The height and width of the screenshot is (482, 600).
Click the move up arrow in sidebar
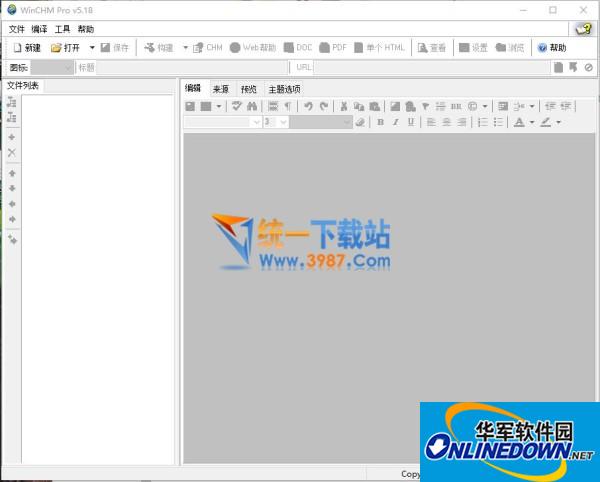(x=12, y=173)
